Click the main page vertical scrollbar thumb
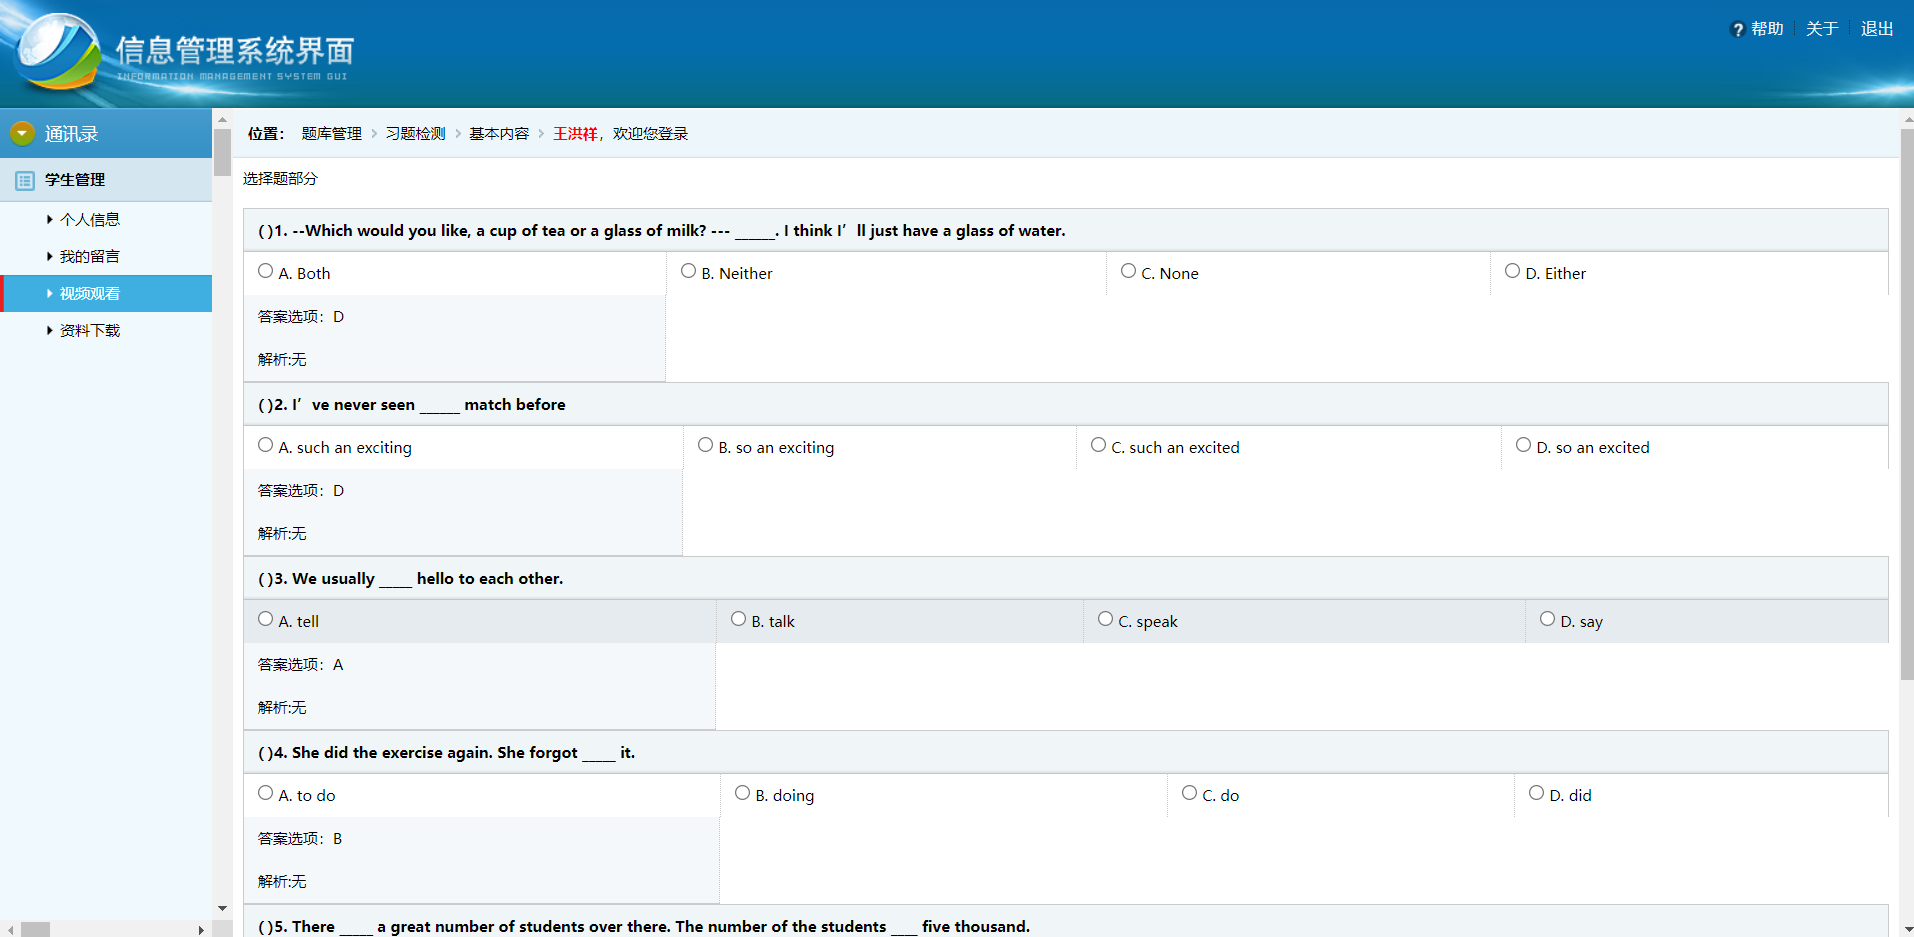This screenshot has height=937, width=1914. 1906,405
